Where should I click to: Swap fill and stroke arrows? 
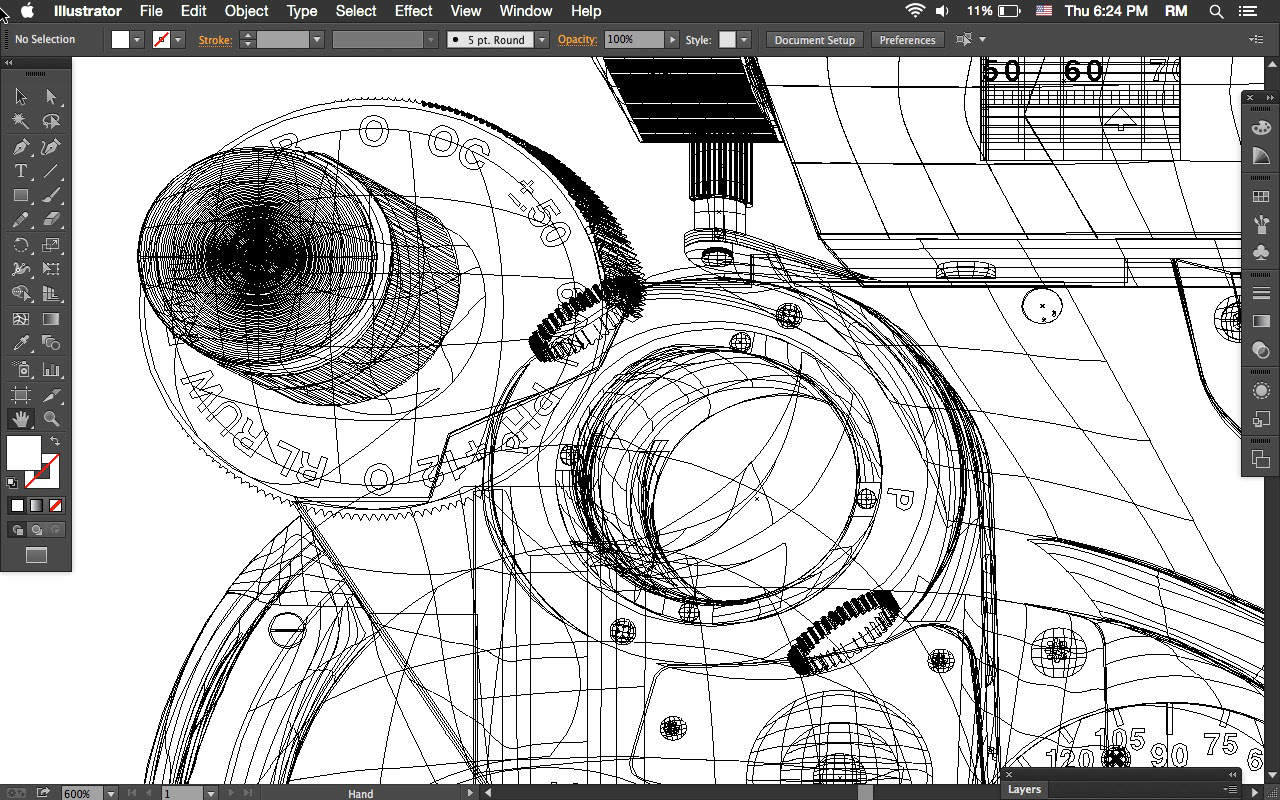point(55,441)
